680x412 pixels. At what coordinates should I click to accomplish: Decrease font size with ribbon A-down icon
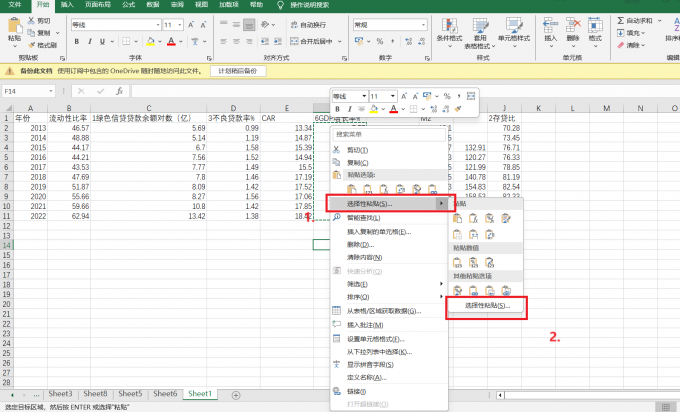click(203, 25)
